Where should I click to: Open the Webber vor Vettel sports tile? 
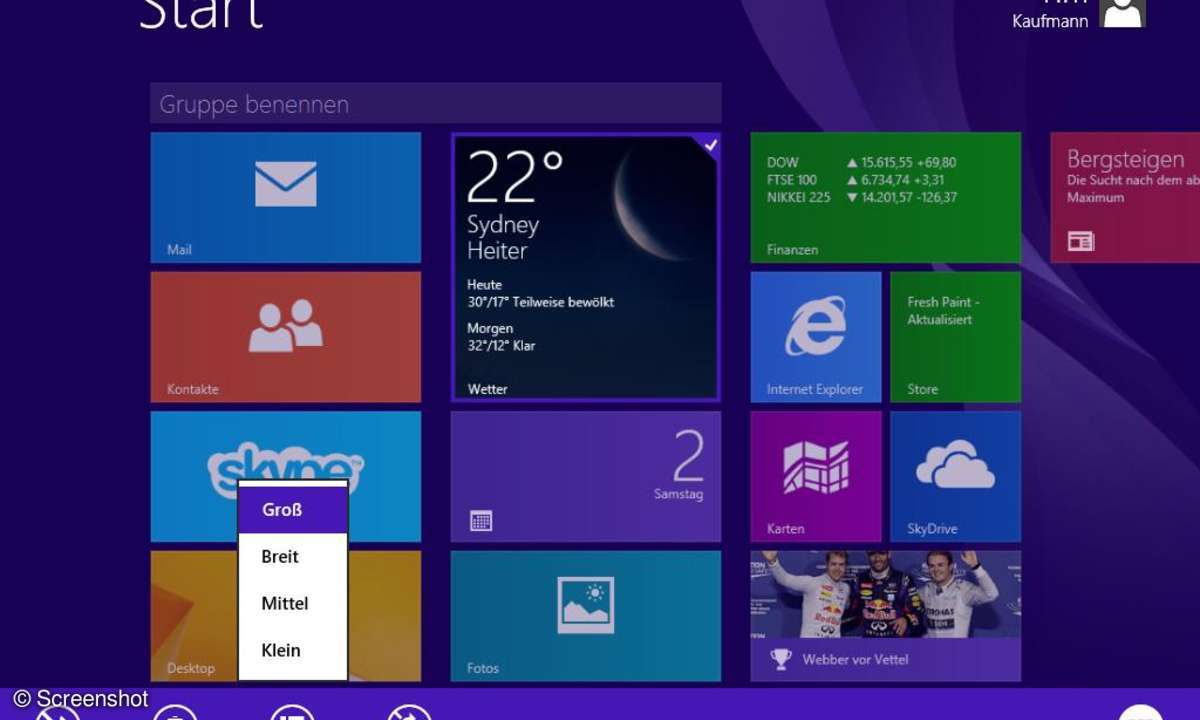click(886, 616)
